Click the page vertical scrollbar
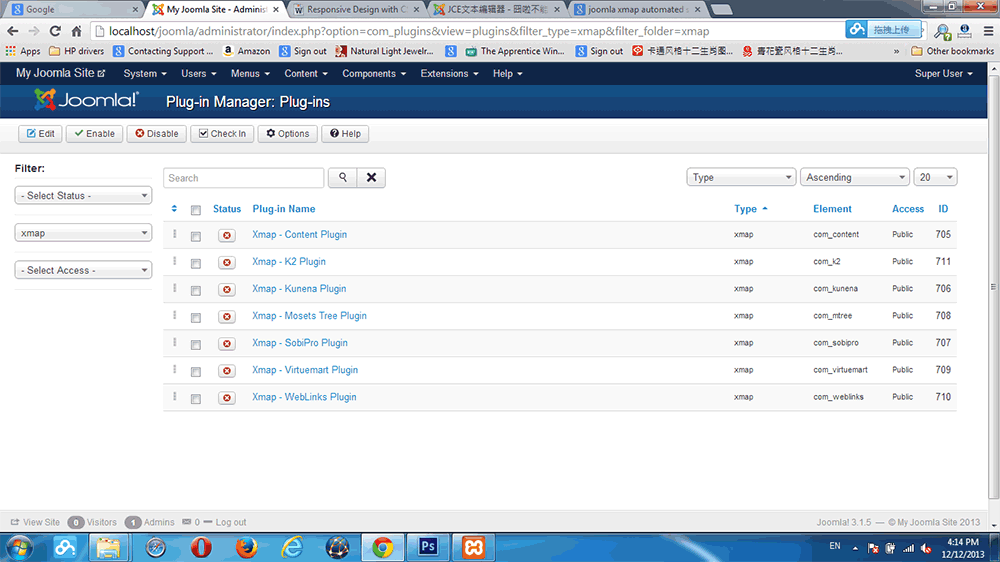1000x562 pixels. click(x=994, y=287)
